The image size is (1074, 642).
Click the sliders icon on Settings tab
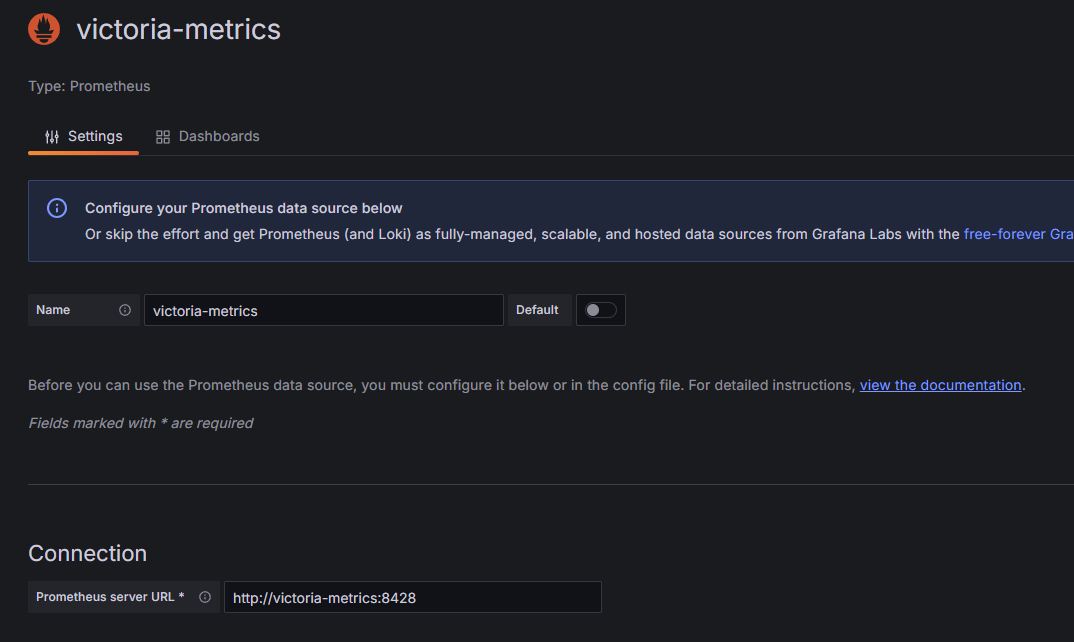52,137
